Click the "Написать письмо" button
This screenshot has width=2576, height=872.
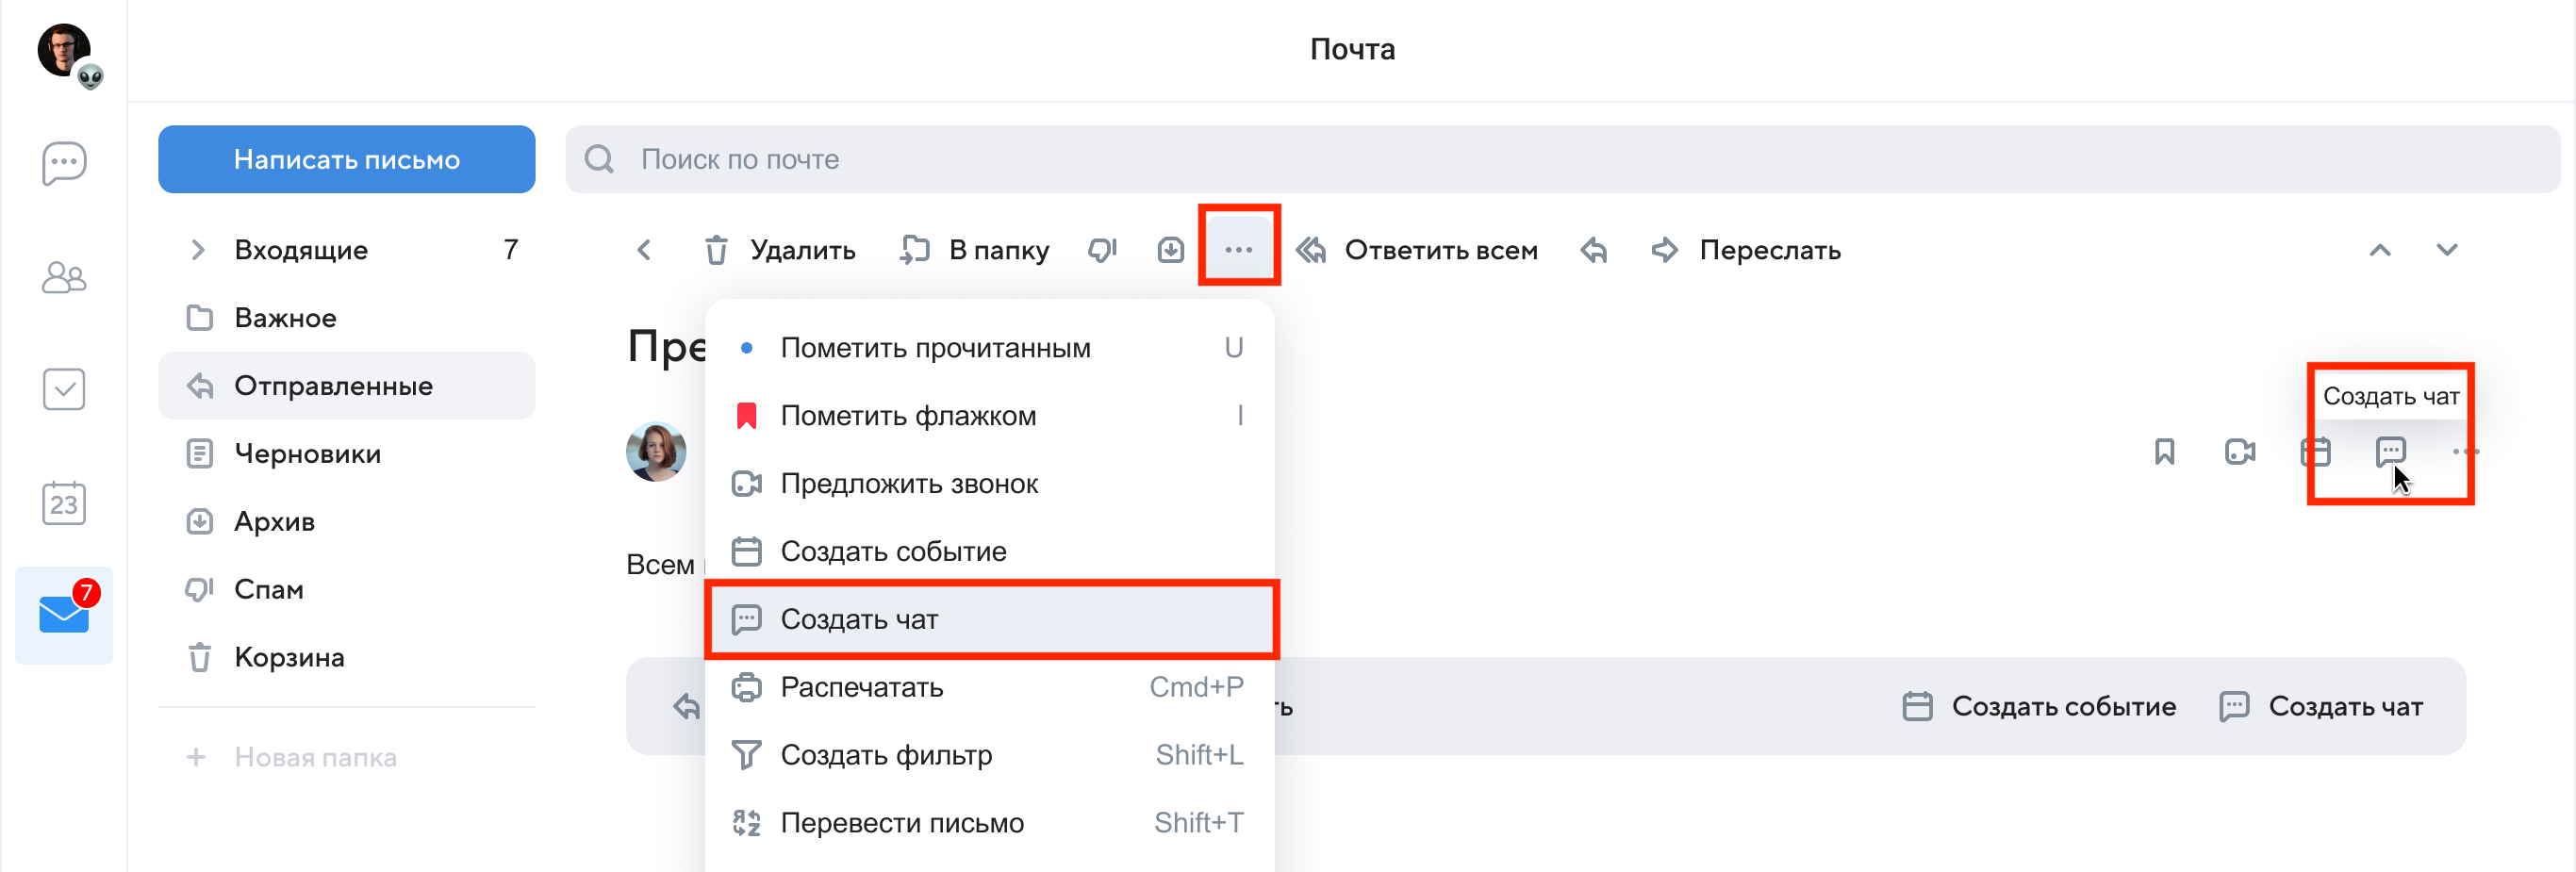(x=346, y=159)
